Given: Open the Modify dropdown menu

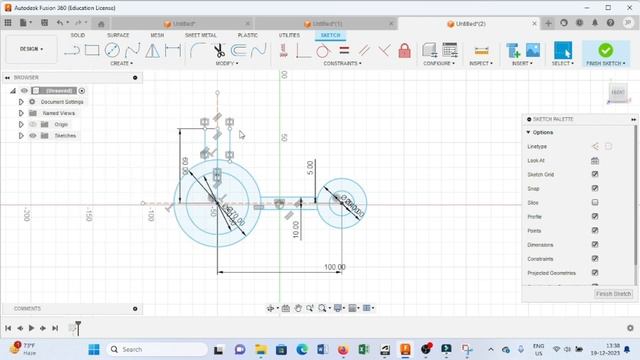Looking at the screenshot, I should coord(227,63).
